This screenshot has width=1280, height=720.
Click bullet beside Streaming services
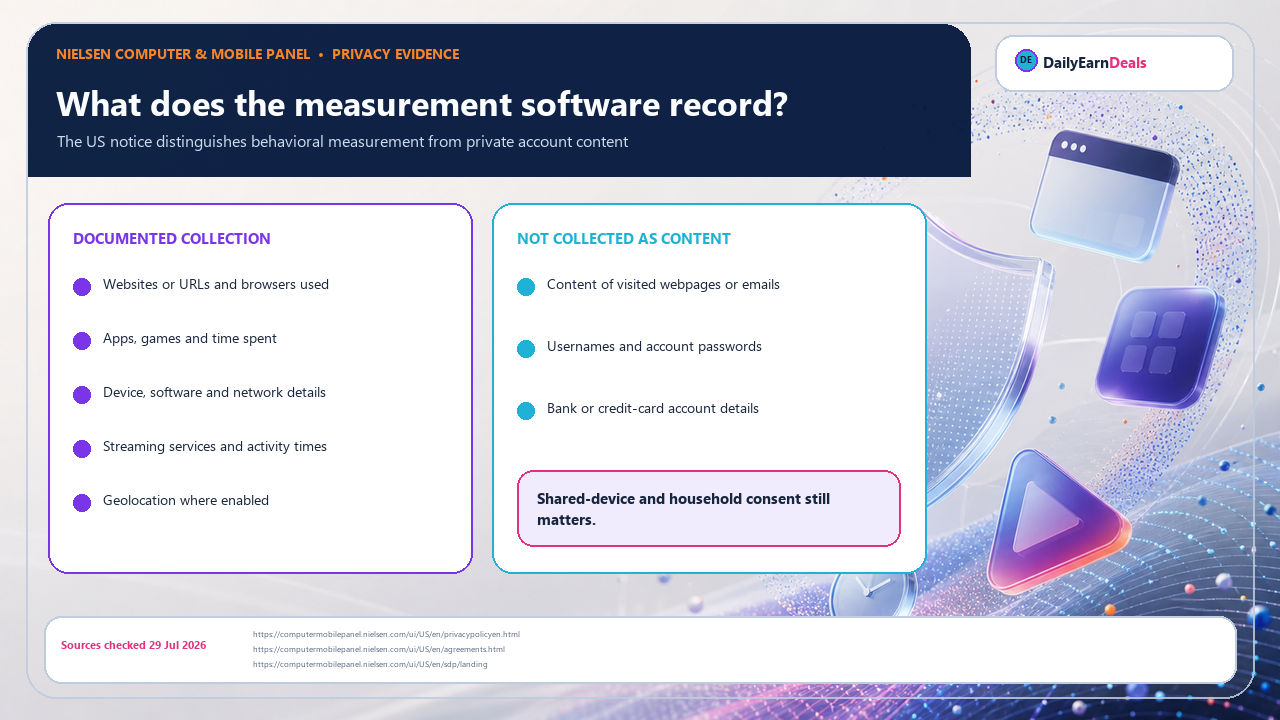(x=82, y=449)
